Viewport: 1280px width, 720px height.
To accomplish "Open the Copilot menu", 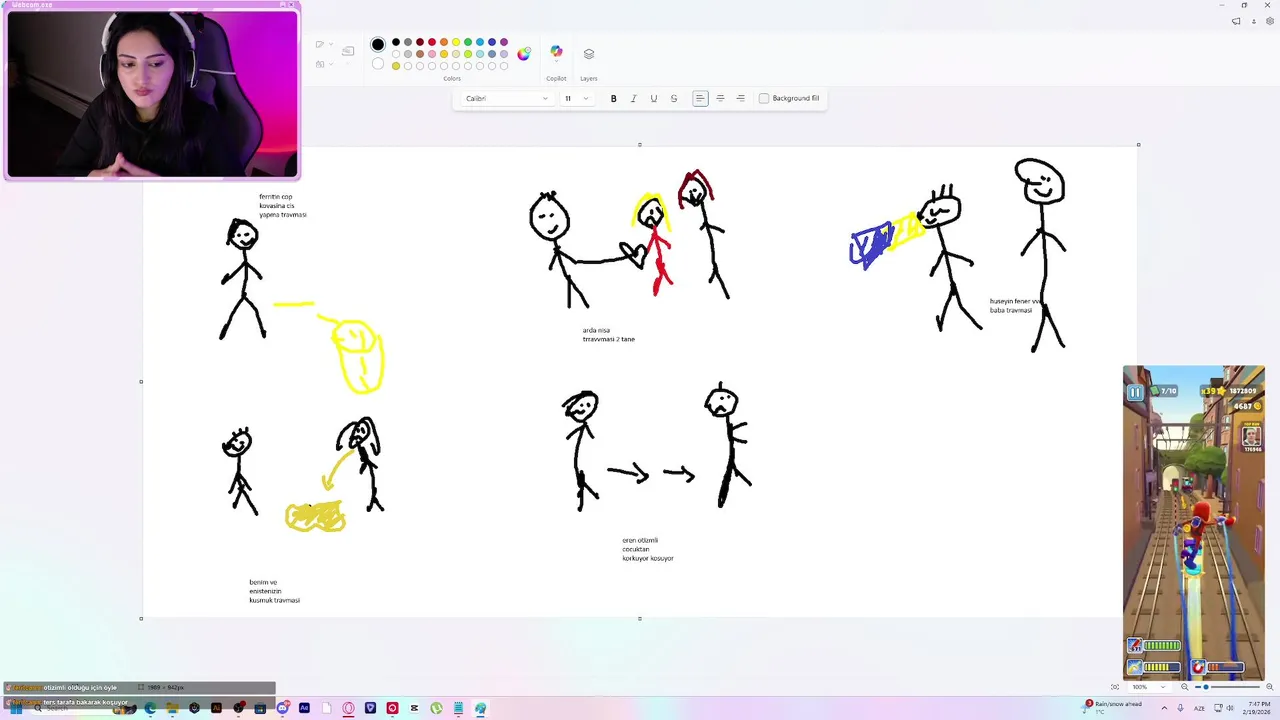I will [x=556, y=54].
